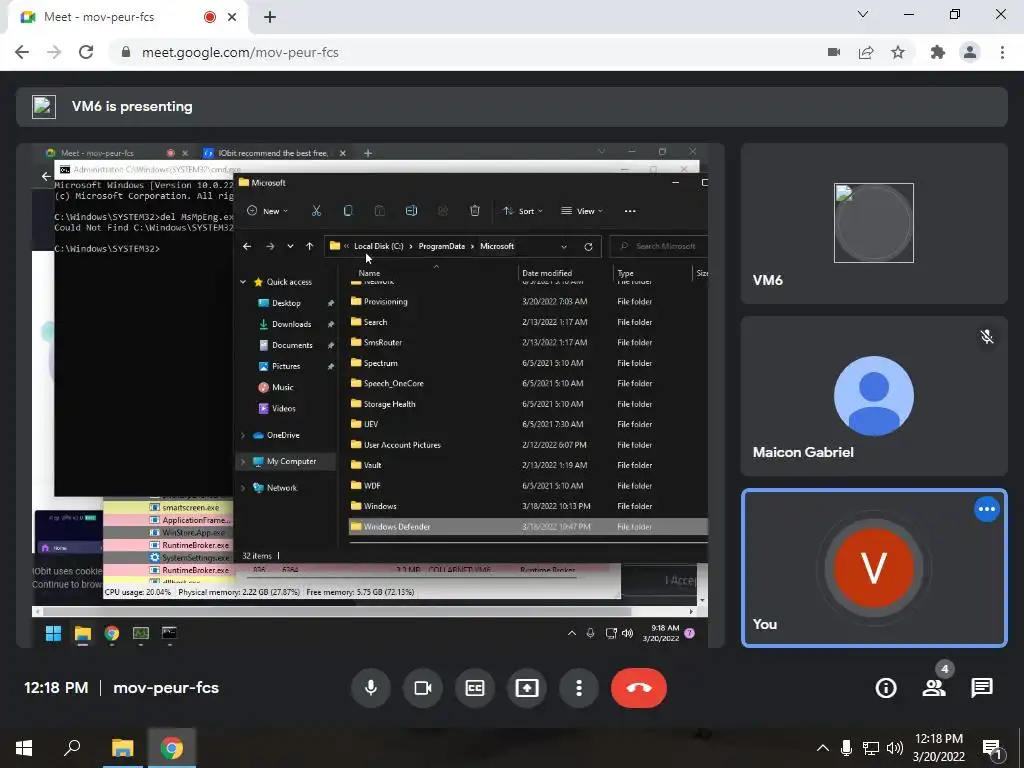Click the Explorer up-one-level arrow
The image size is (1024, 768).
click(310, 246)
